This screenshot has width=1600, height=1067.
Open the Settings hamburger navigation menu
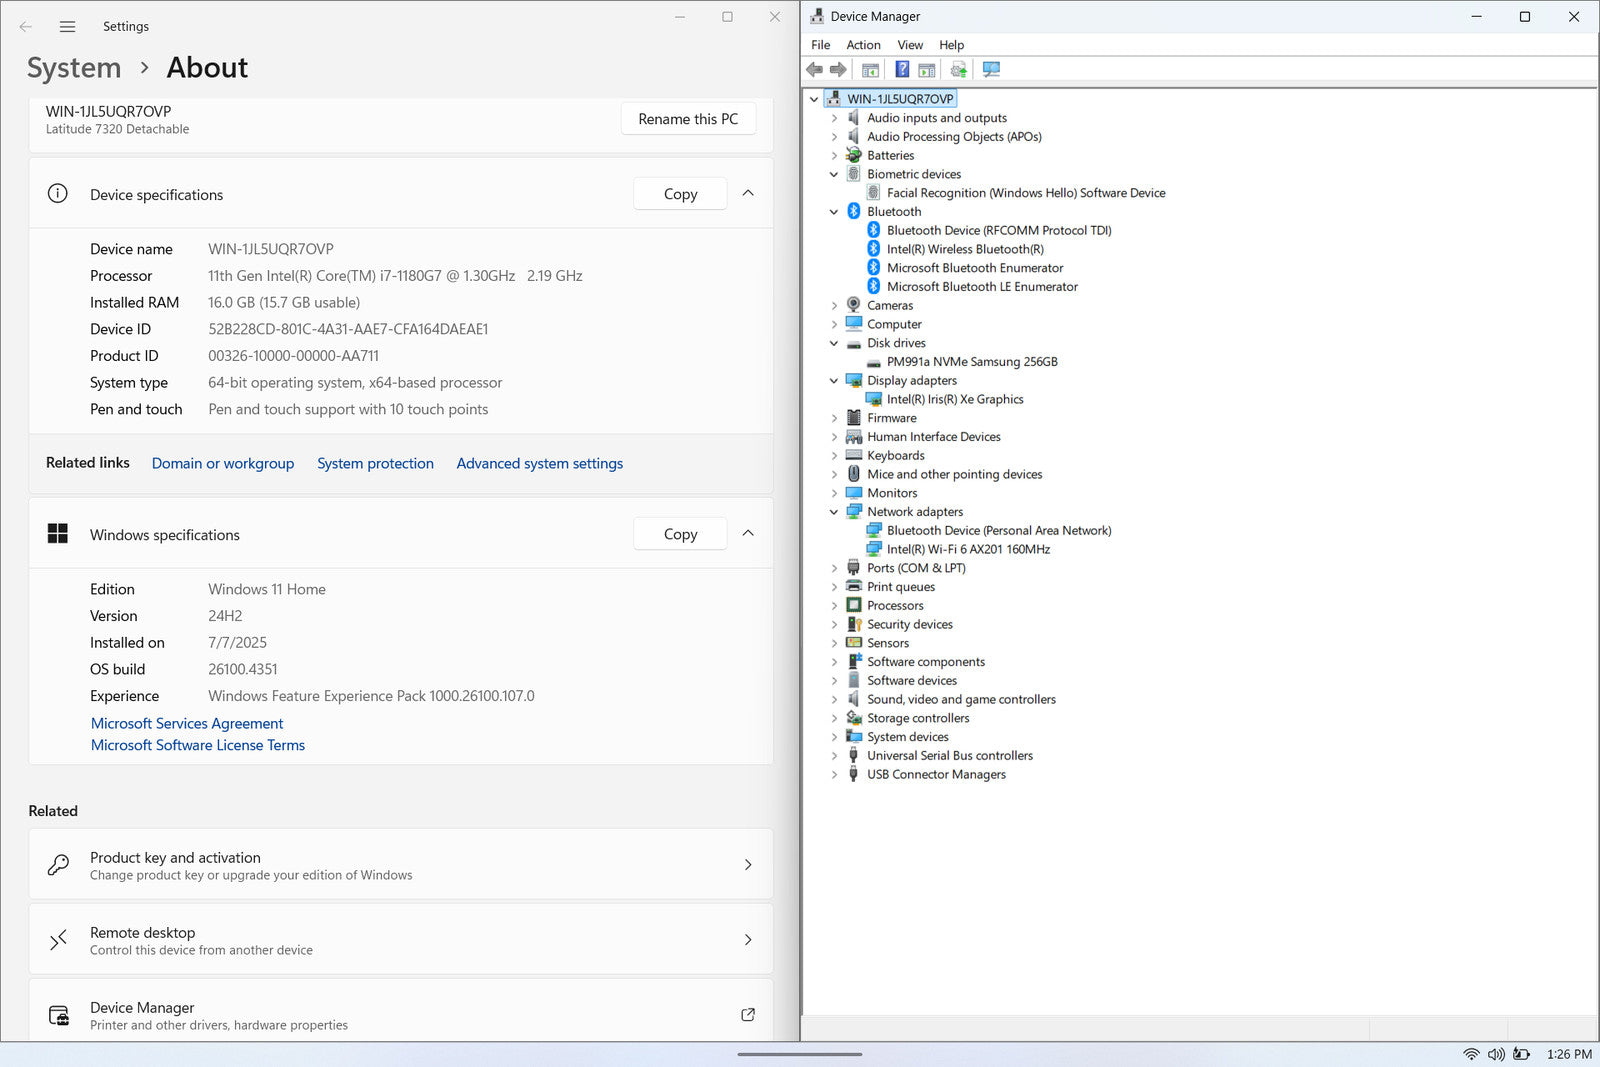pos(67,27)
